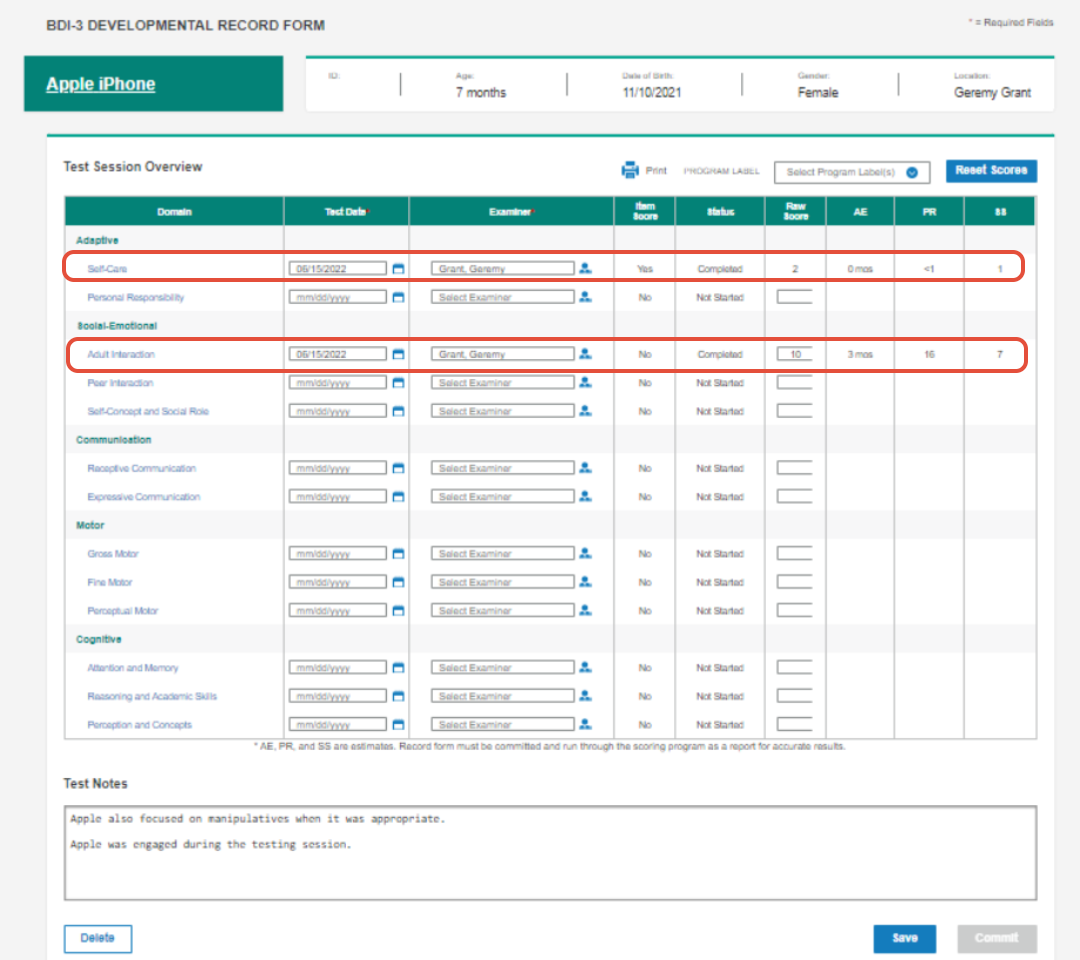Open calendar icon for Personal Responsibility row
Image resolution: width=1080 pixels, height=960 pixels.
398,298
